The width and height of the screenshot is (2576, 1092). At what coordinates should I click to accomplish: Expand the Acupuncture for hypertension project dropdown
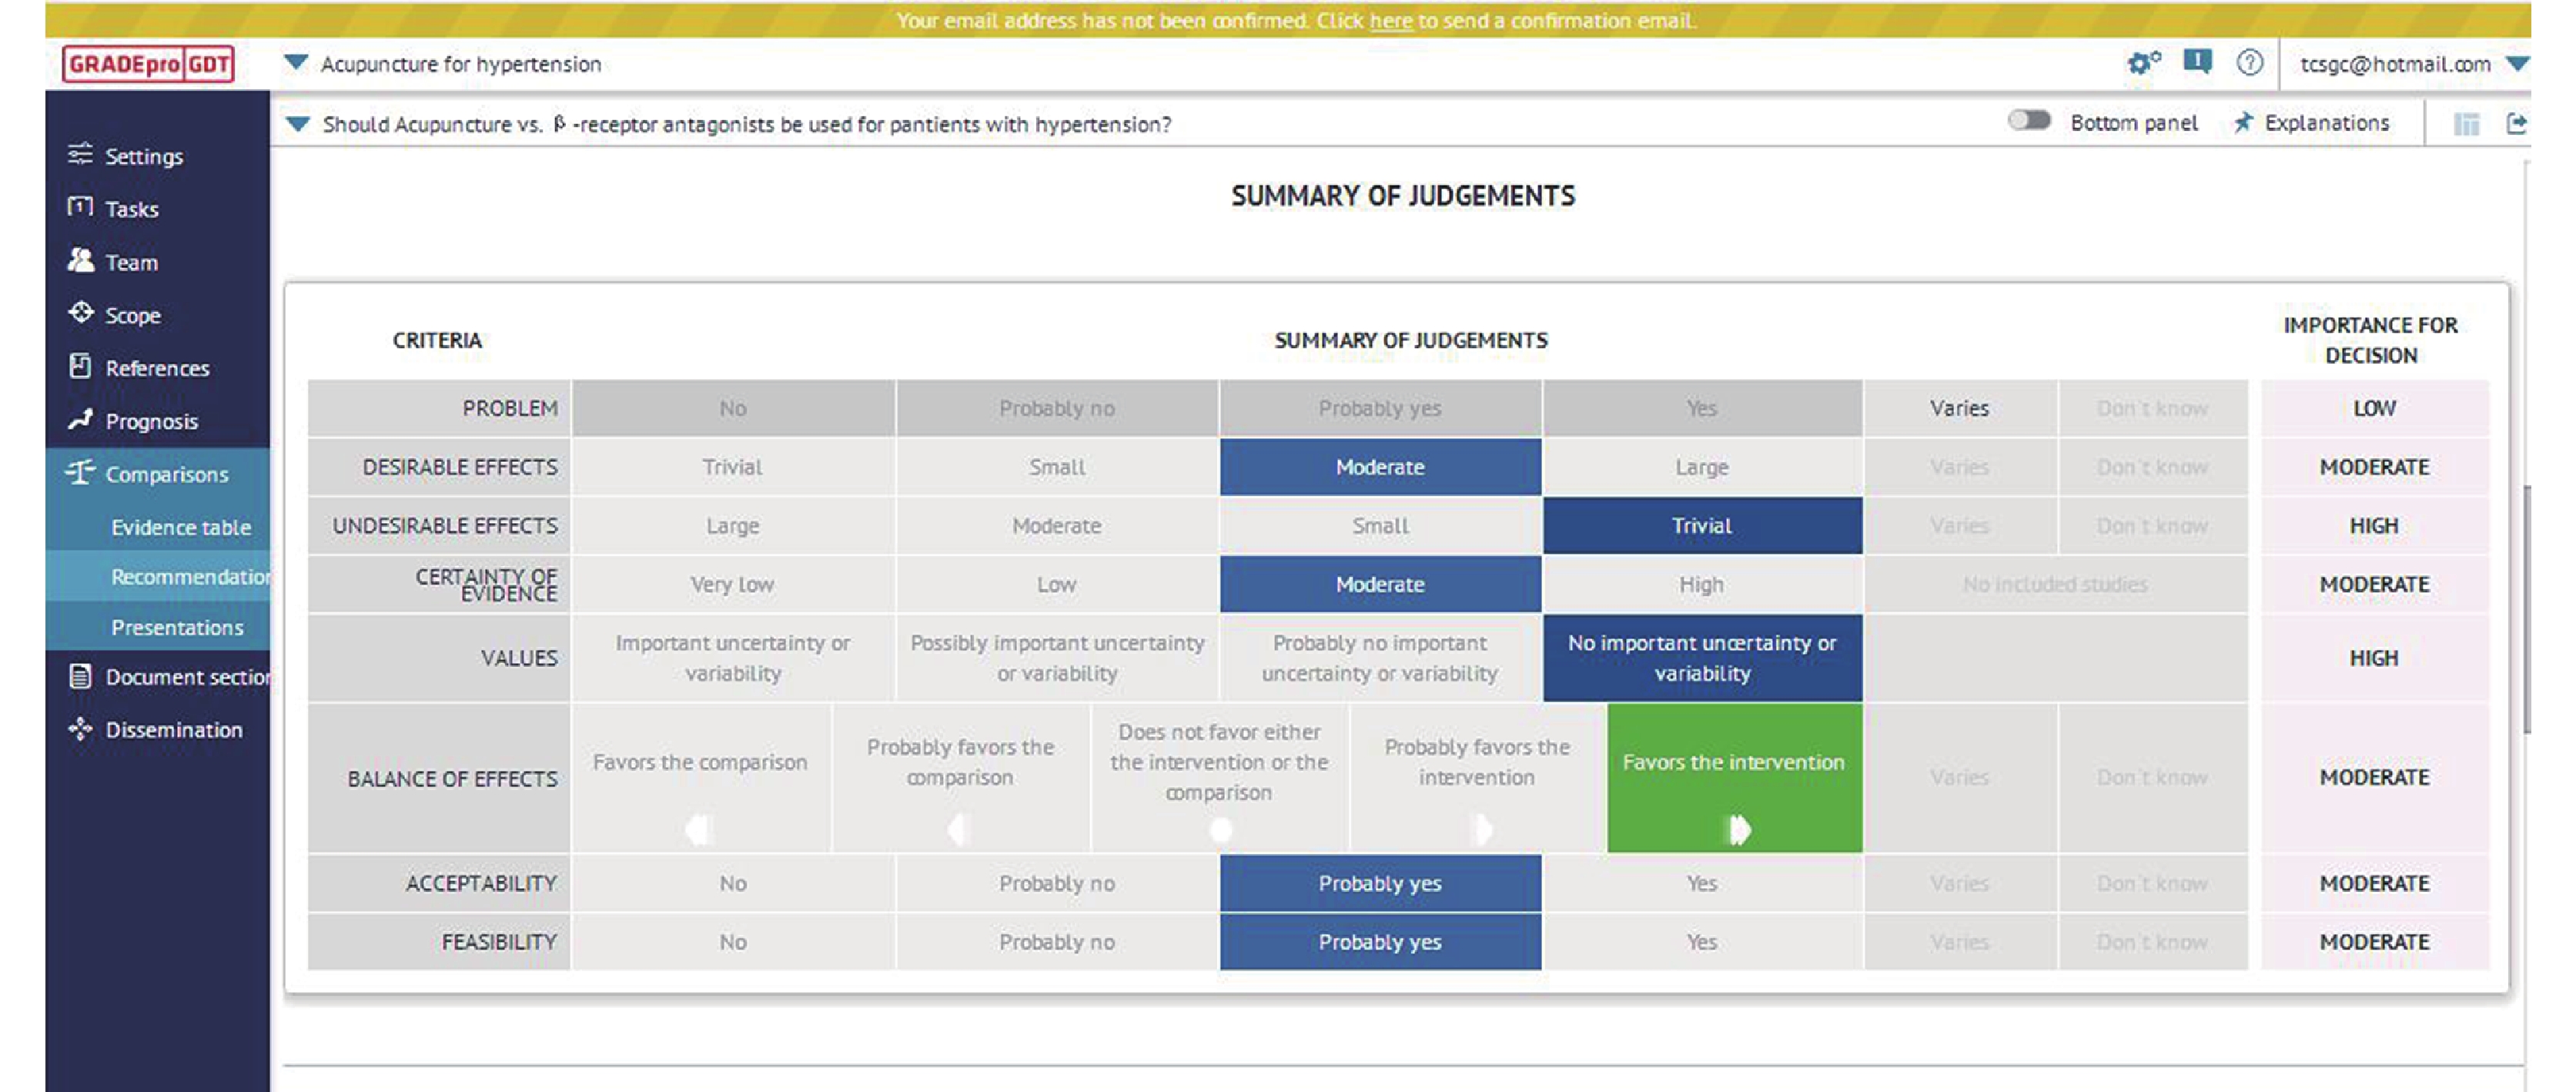point(295,63)
